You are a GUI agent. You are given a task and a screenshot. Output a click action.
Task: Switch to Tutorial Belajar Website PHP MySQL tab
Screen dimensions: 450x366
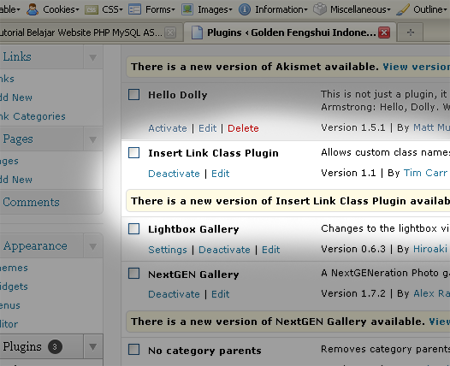pyautogui.click(x=81, y=33)
